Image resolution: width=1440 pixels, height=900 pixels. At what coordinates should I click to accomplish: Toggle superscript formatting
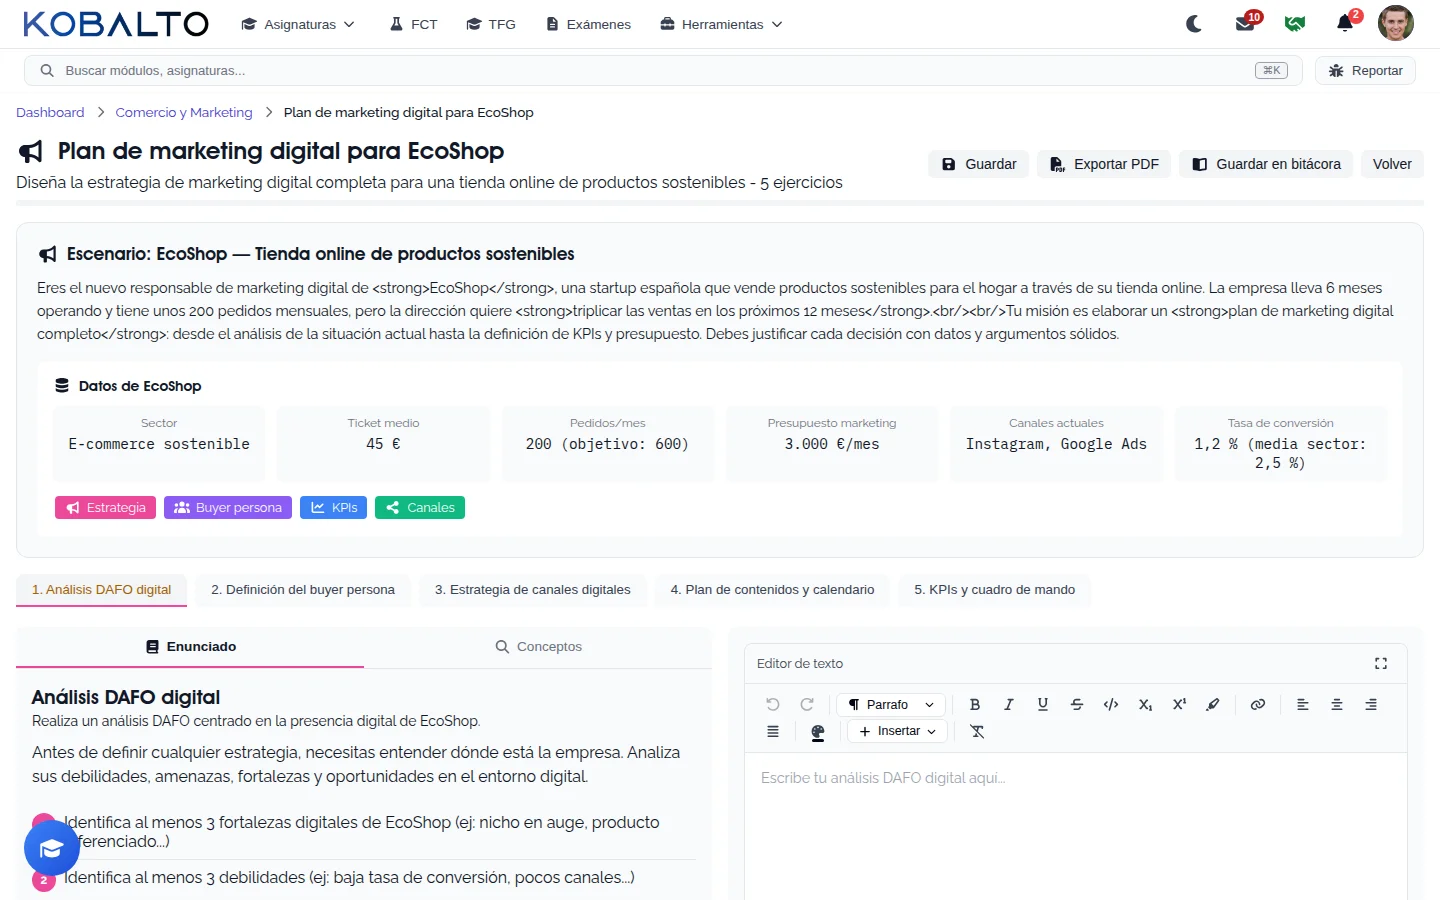1179,704
